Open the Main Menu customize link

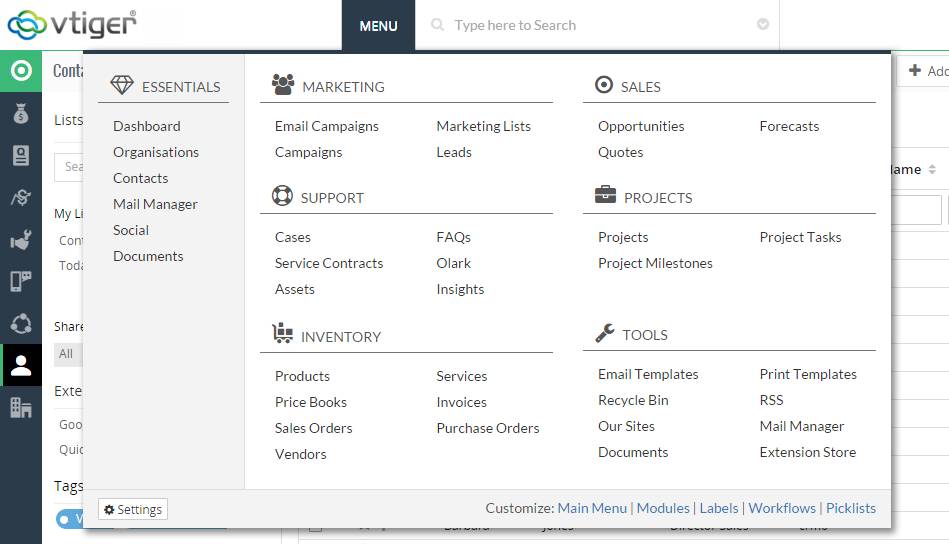[592, 508]
